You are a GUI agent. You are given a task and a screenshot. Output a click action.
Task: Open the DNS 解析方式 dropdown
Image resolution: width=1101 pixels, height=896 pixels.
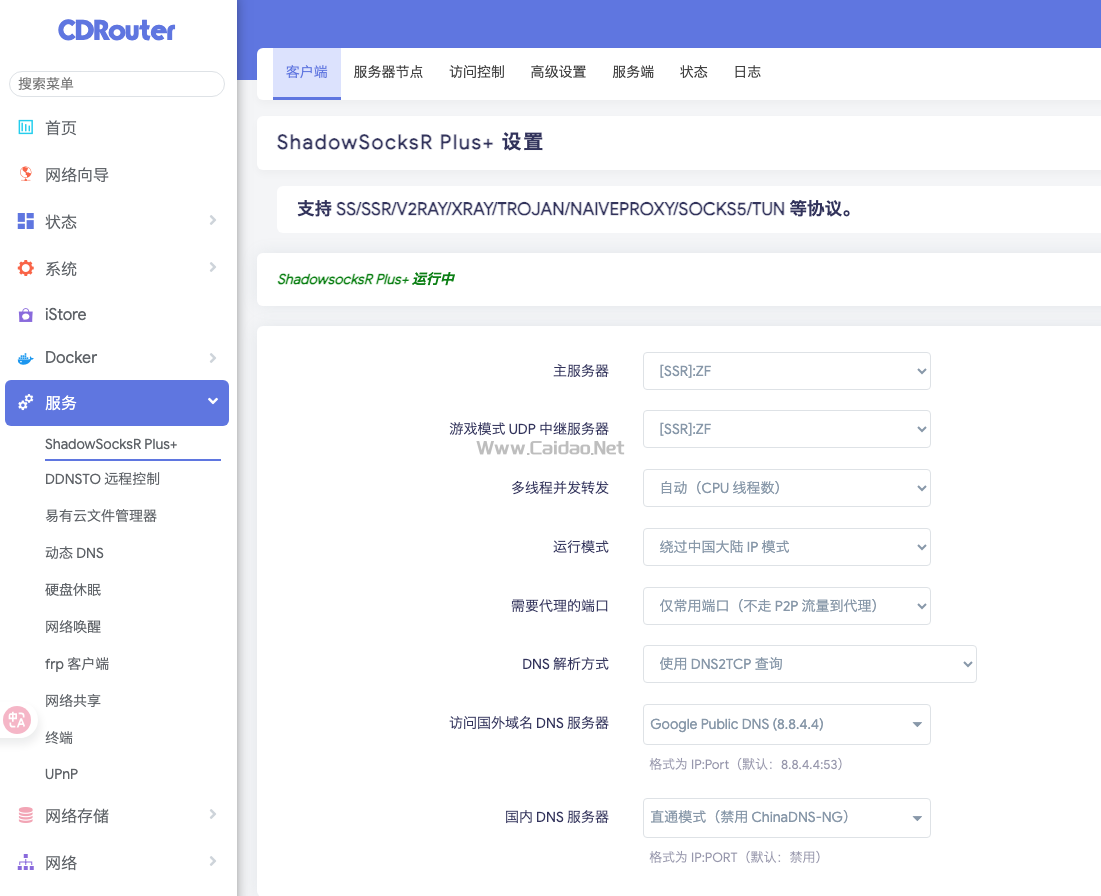tap(809, 664)
